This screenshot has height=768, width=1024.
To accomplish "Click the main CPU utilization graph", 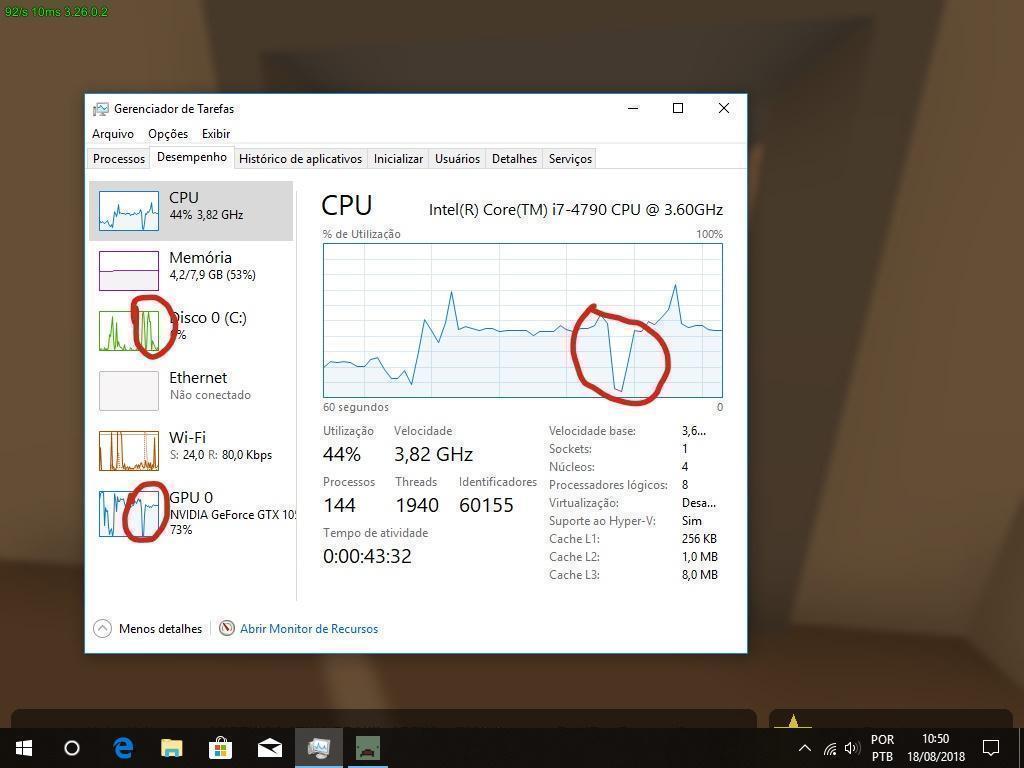I will click(x=523, y=320).
